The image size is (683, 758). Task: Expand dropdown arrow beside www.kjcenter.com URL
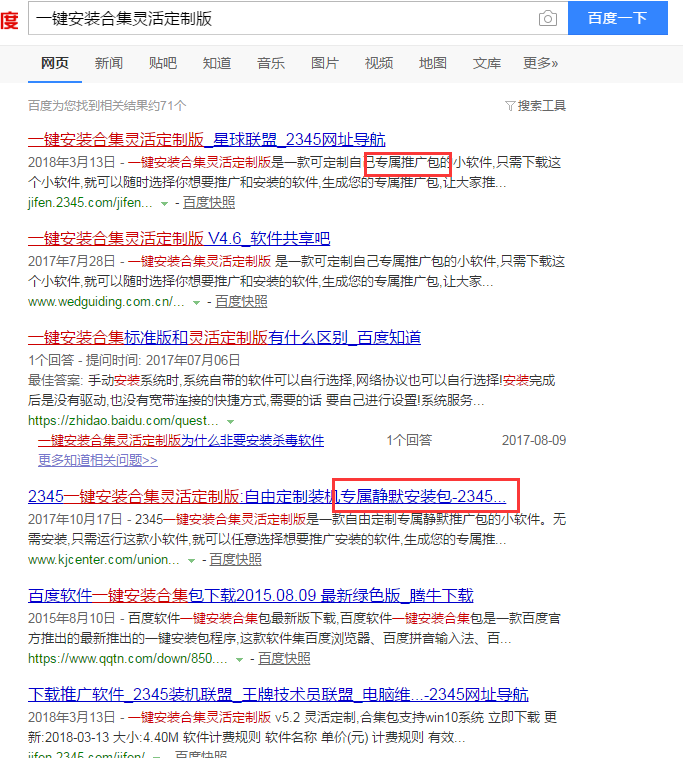tap(191, 561)
